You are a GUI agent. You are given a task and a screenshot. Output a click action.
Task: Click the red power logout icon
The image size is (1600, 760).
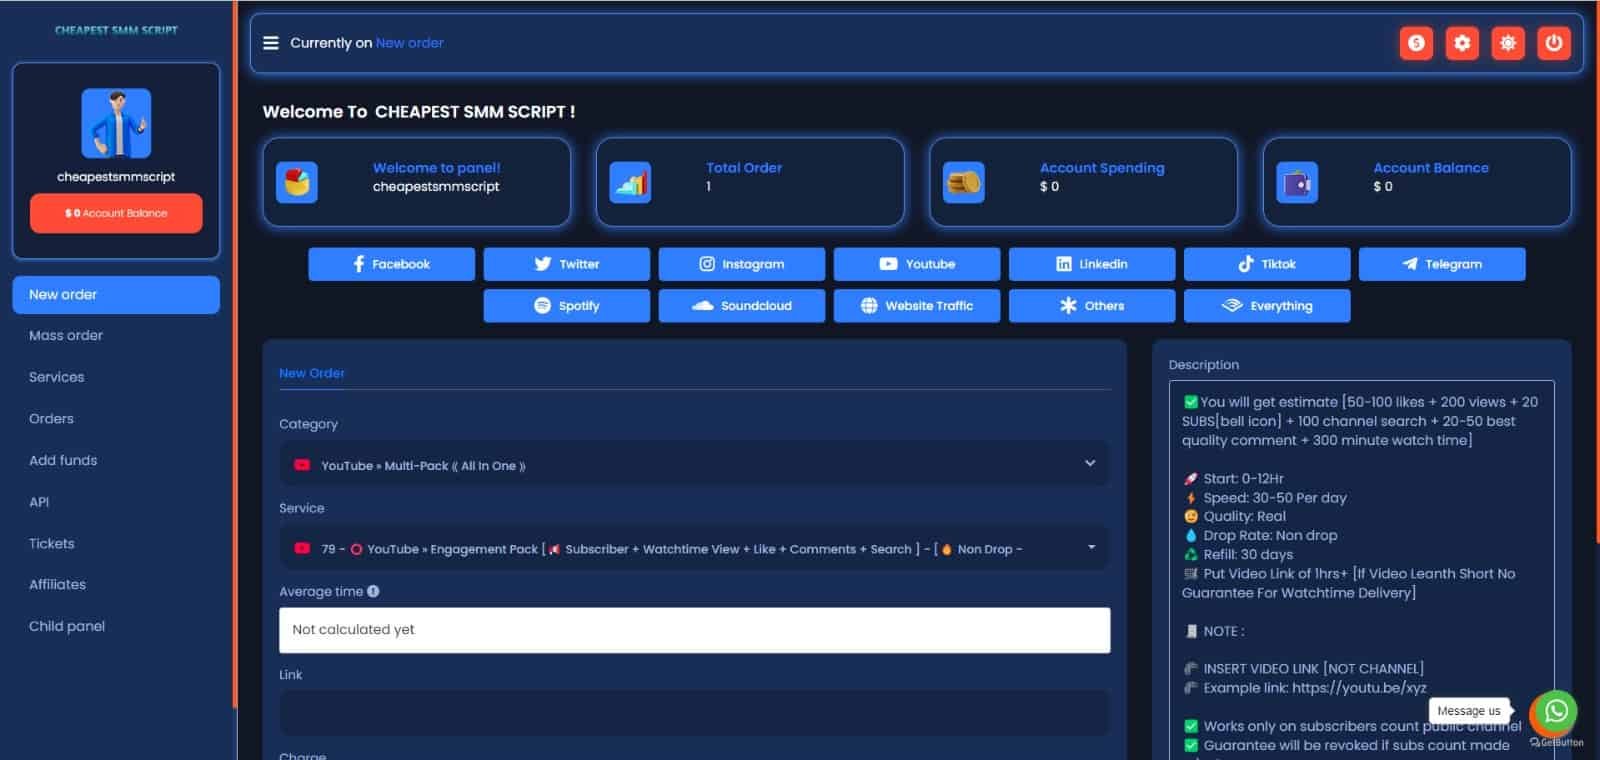point(1553,43)
